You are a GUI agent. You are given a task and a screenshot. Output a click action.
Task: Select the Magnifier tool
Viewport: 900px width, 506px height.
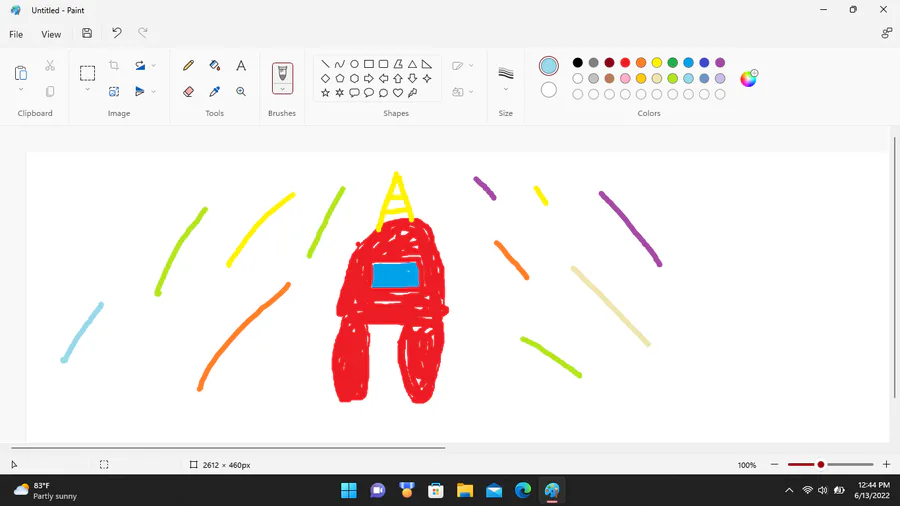(x=241, y=92)
